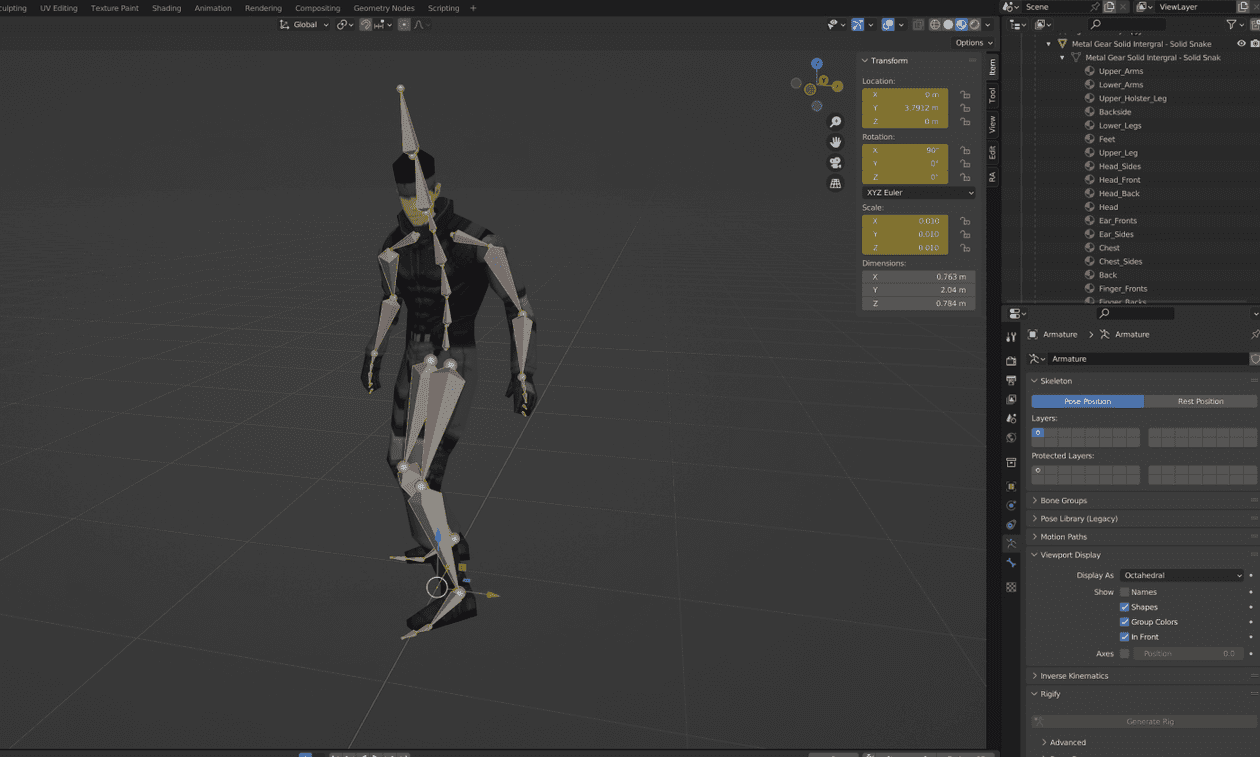Toggle the Rotation Z lock

click(x=965, y=177)
